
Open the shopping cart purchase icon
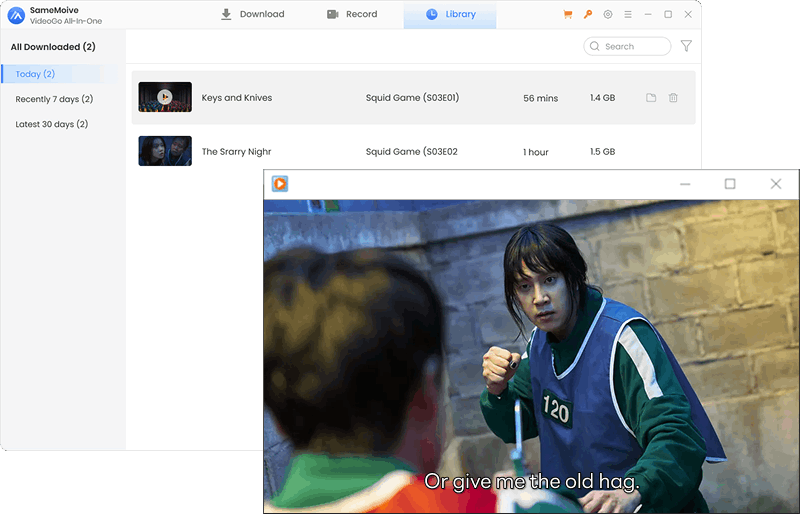coord(568,14)
